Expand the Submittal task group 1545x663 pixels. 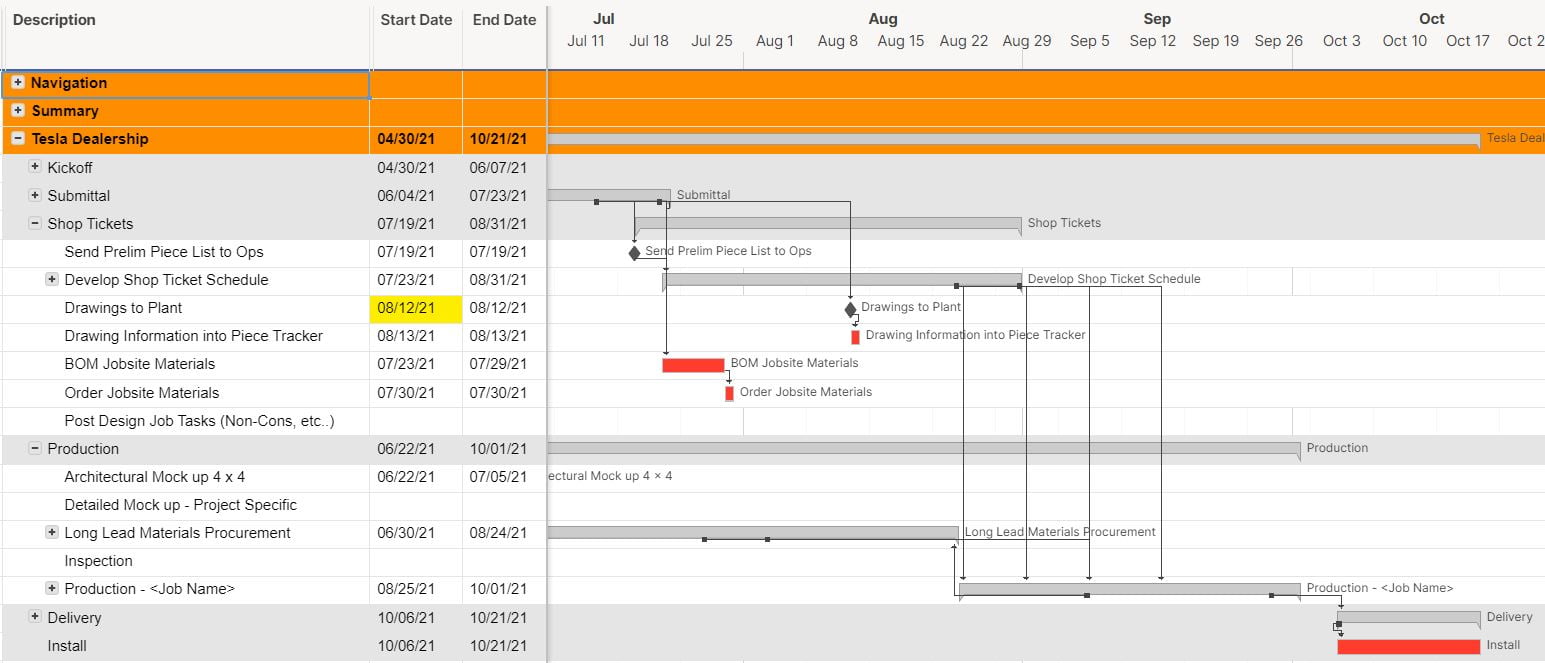(x=33, y=196)
